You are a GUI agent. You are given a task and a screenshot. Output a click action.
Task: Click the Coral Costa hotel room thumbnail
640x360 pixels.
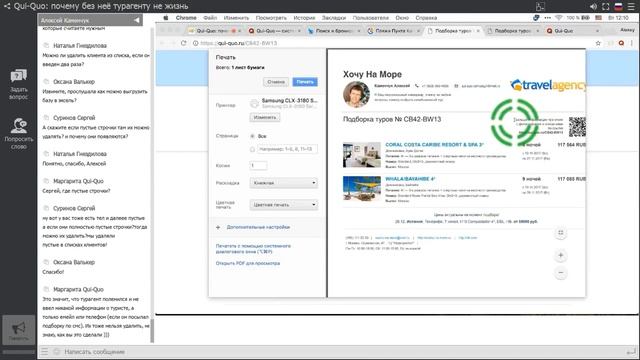(x=362, y=155)
